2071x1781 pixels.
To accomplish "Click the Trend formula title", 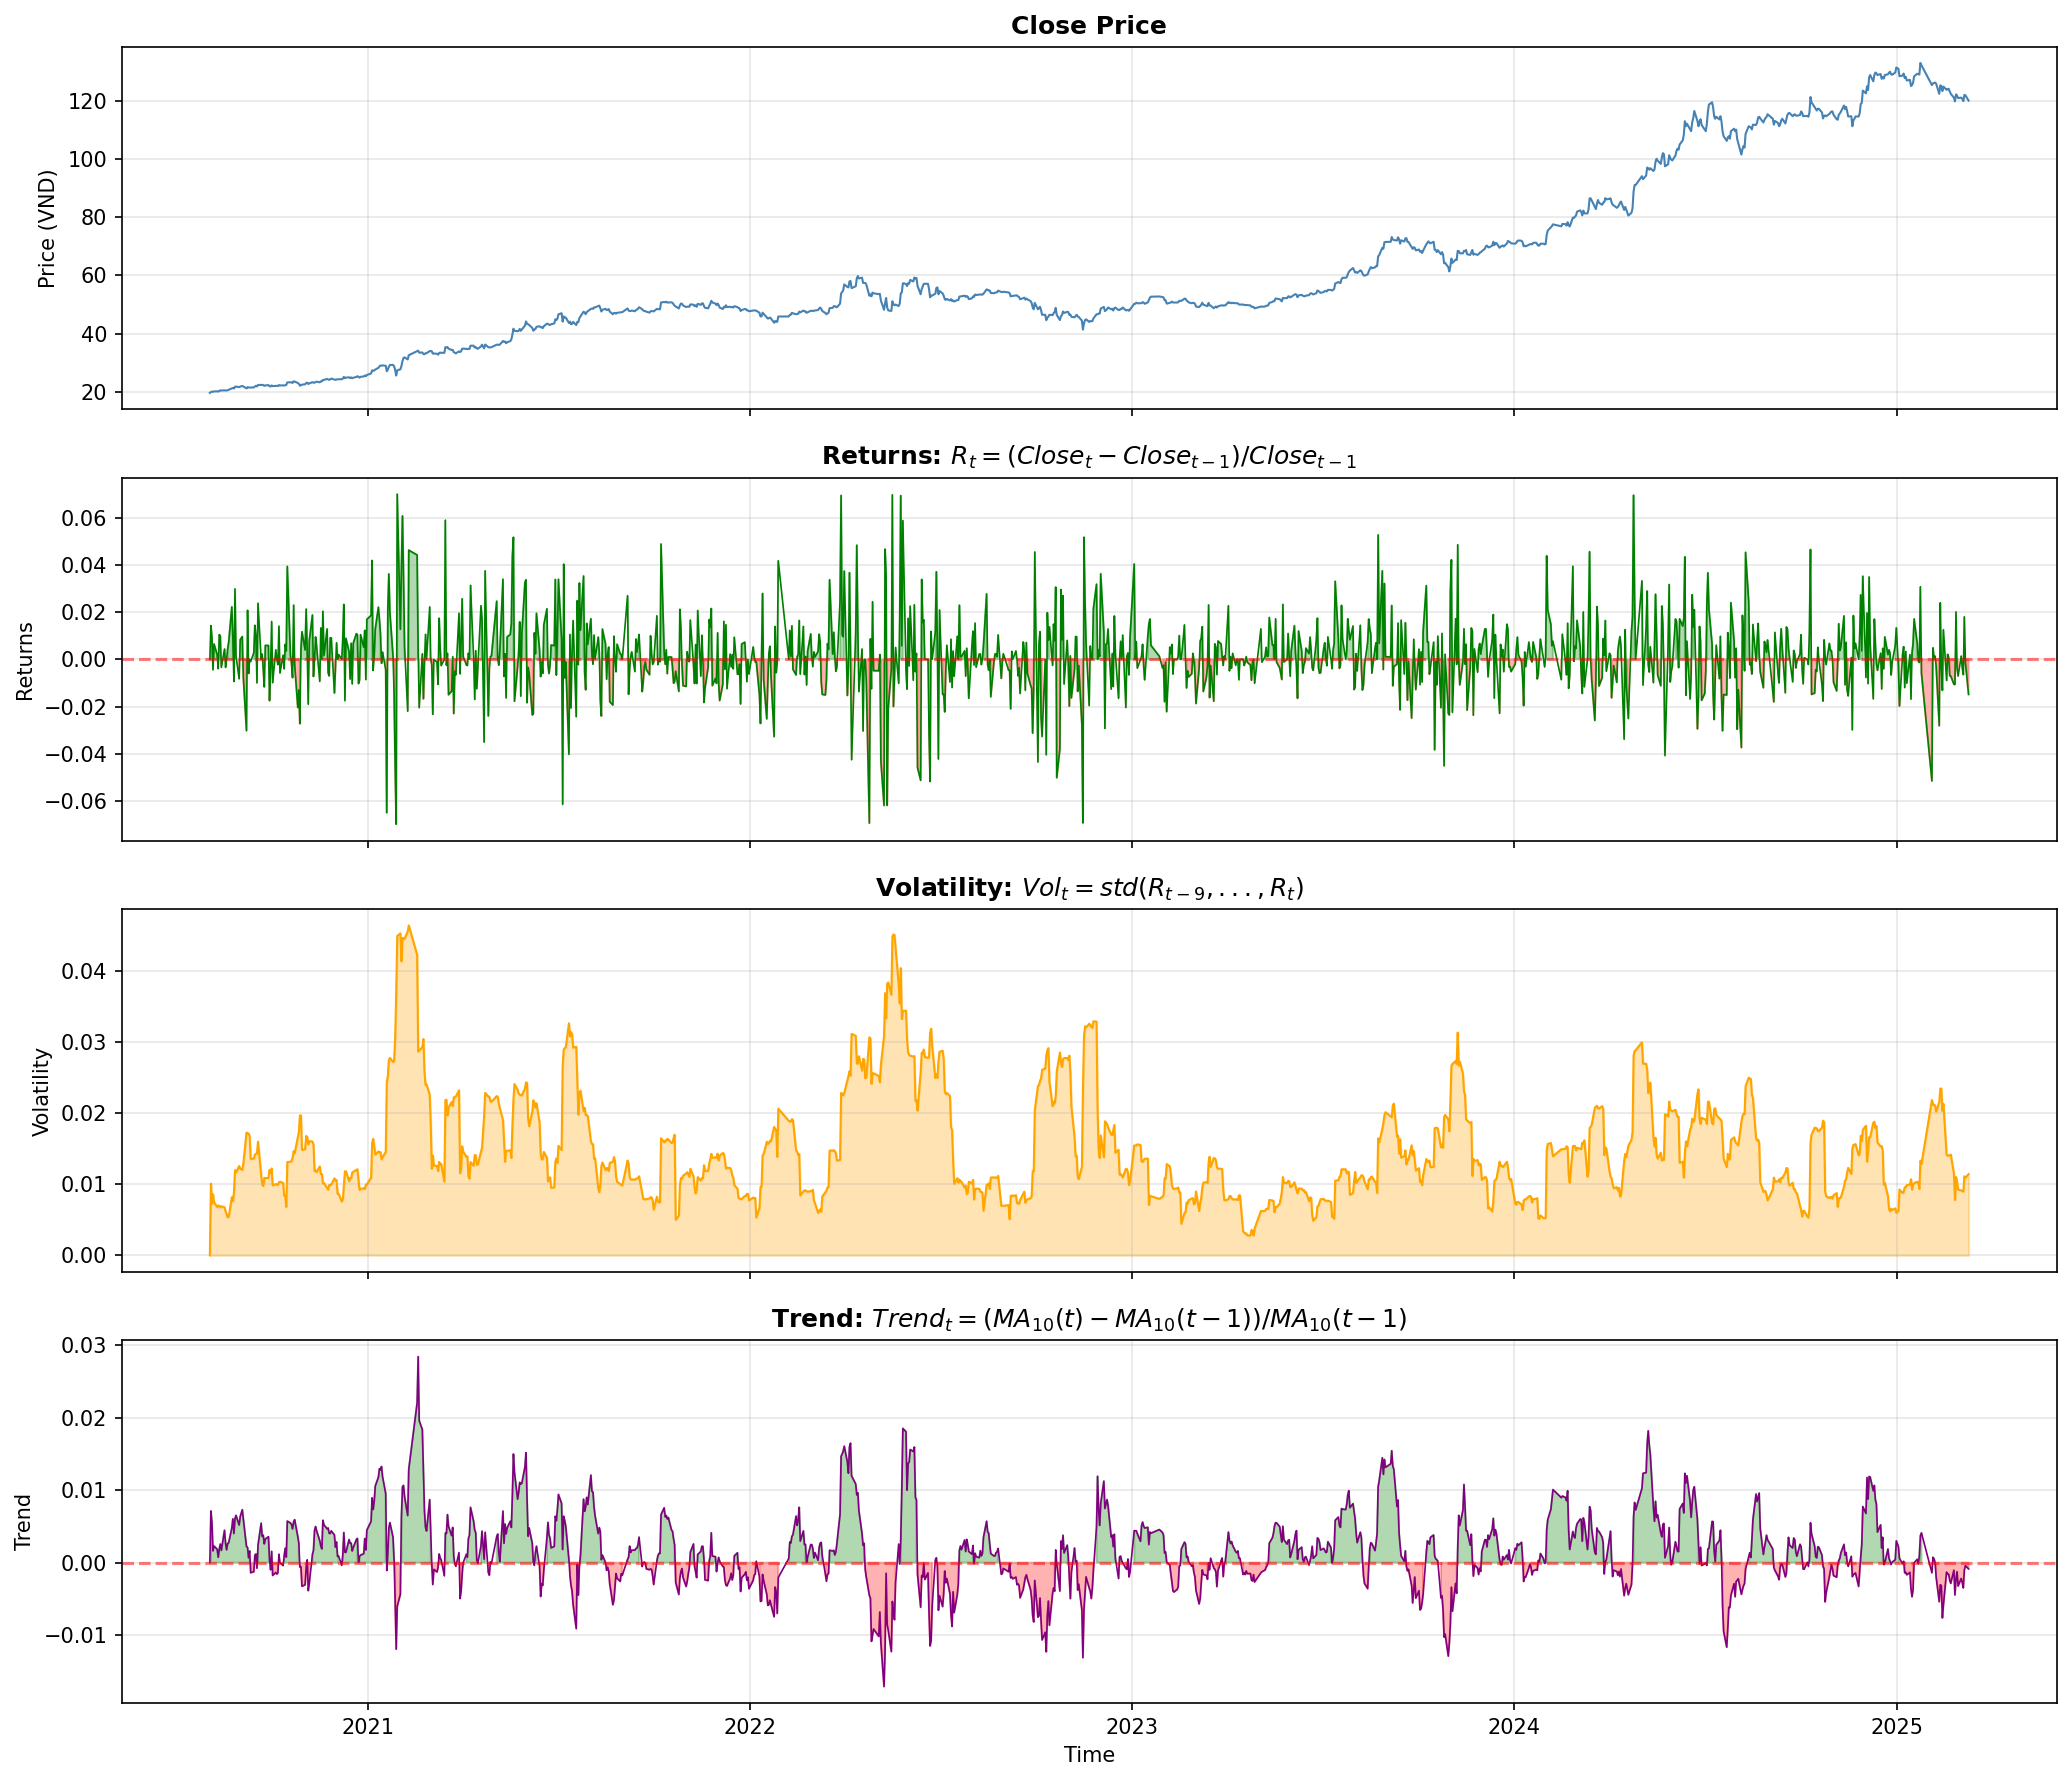I will [x=1088, y=1319].
